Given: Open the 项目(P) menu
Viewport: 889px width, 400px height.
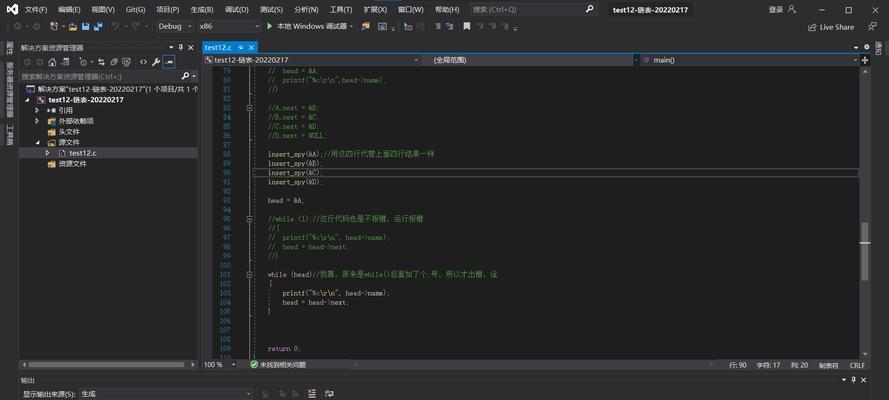Looking at the screenshot, I should 167,10.
